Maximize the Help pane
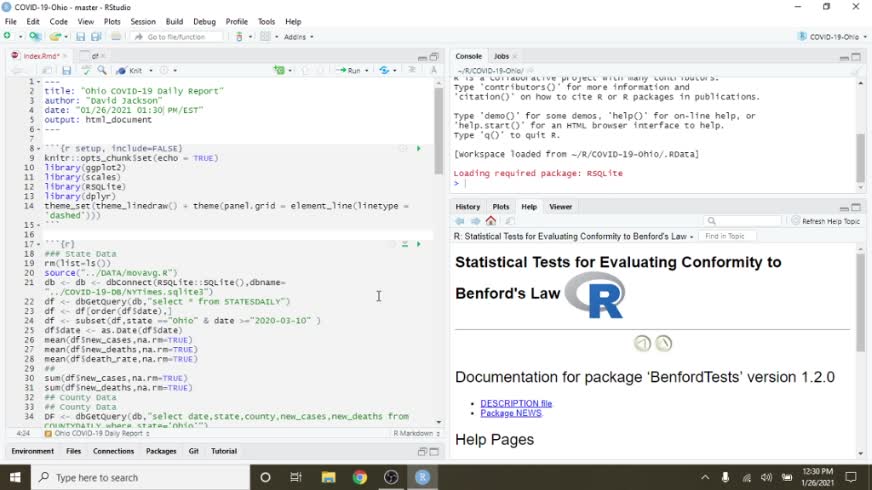 click(x=856, y=207)
